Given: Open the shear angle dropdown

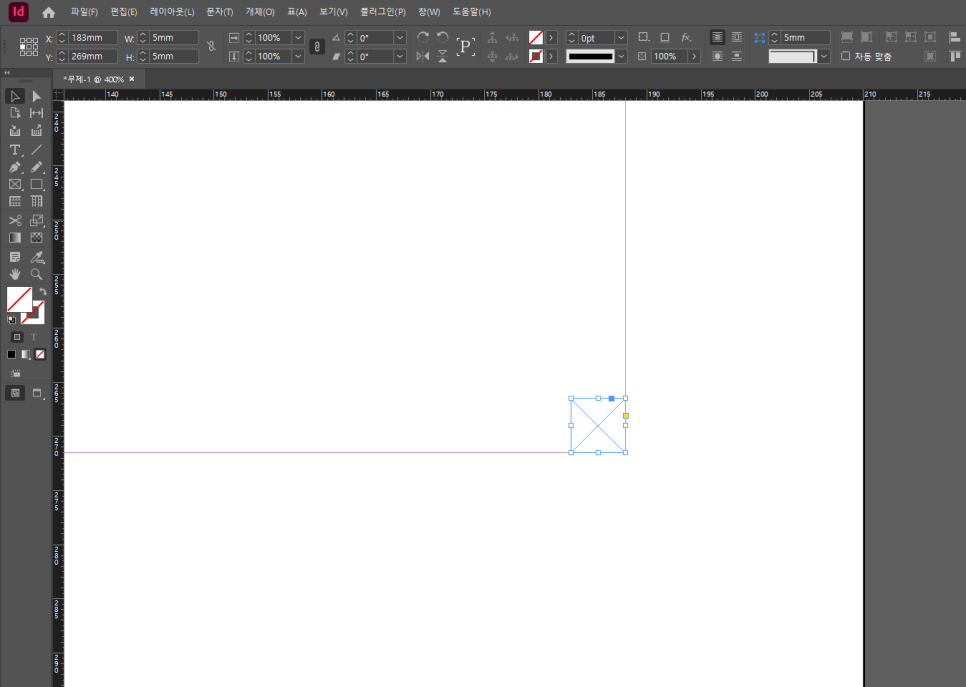Looking at the screenshot, I should click(x=399, y=56).
